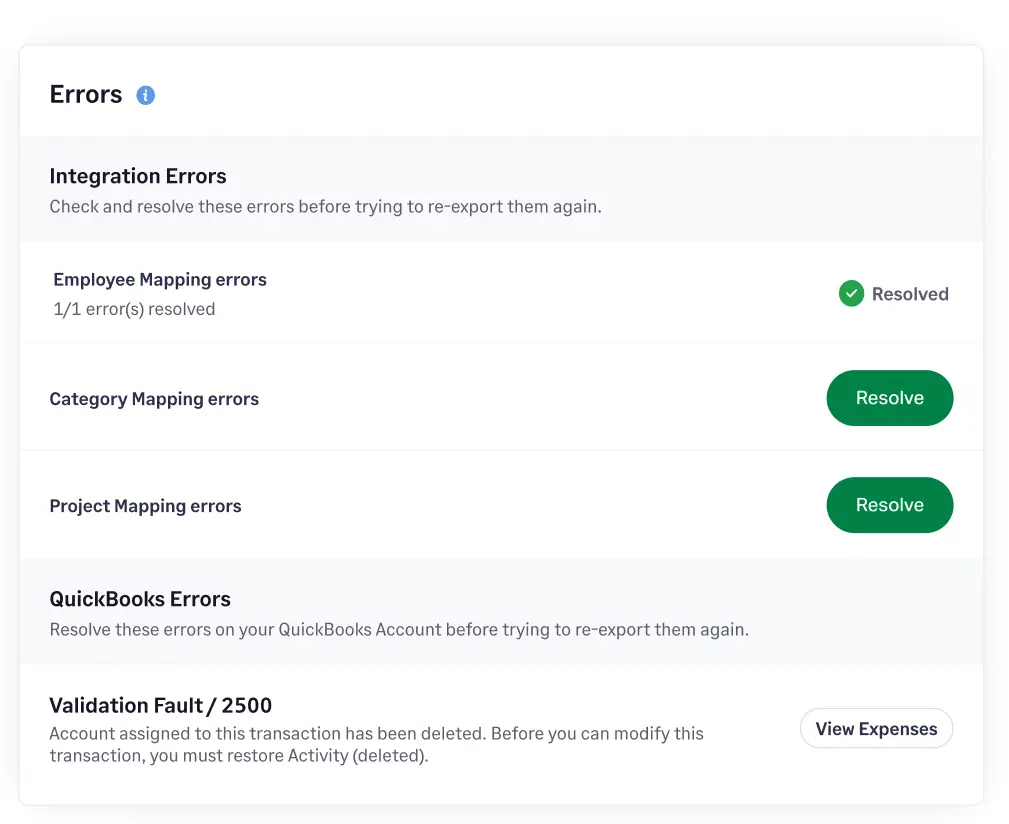Open the Validation Fault / 2500 entry

161,705
